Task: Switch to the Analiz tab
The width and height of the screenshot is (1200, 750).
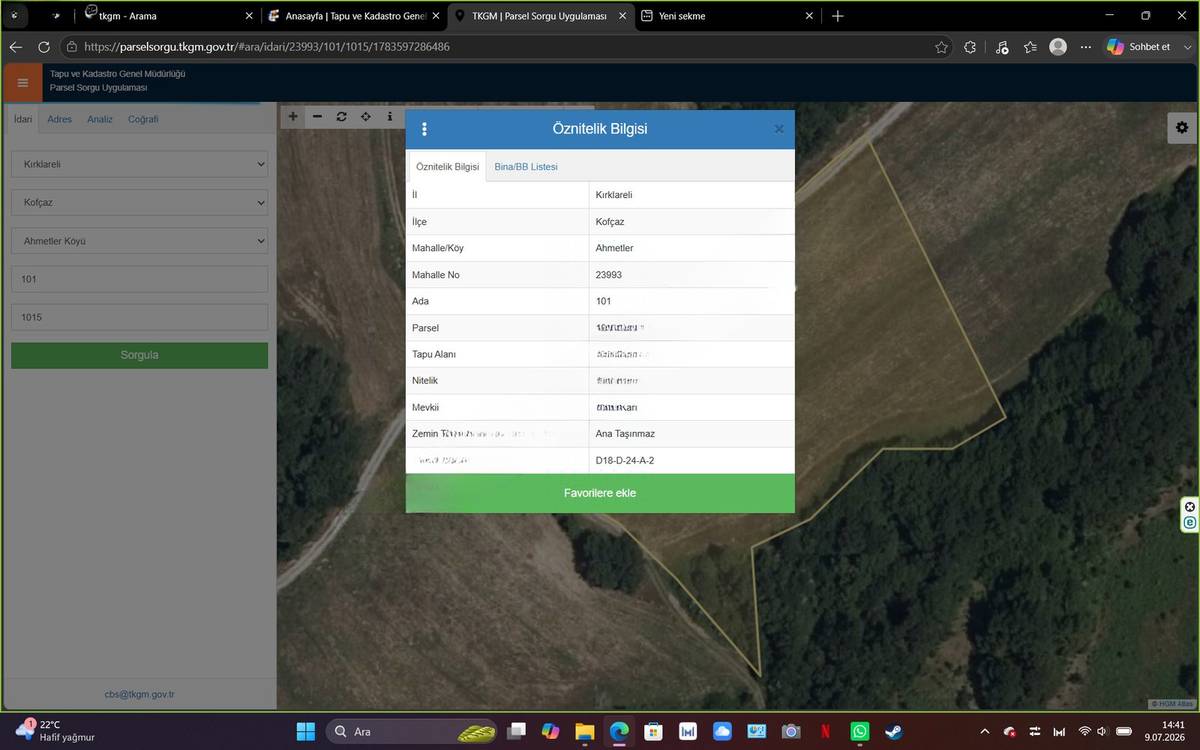Action: tap(100, 119)
